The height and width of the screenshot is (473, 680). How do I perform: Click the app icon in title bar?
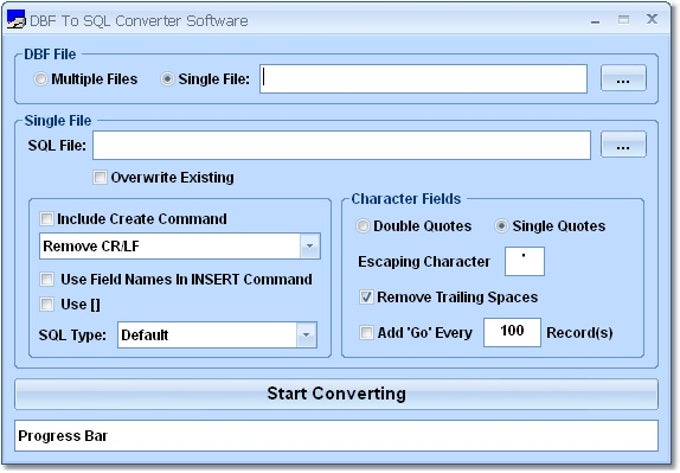[x=17, y=20]
